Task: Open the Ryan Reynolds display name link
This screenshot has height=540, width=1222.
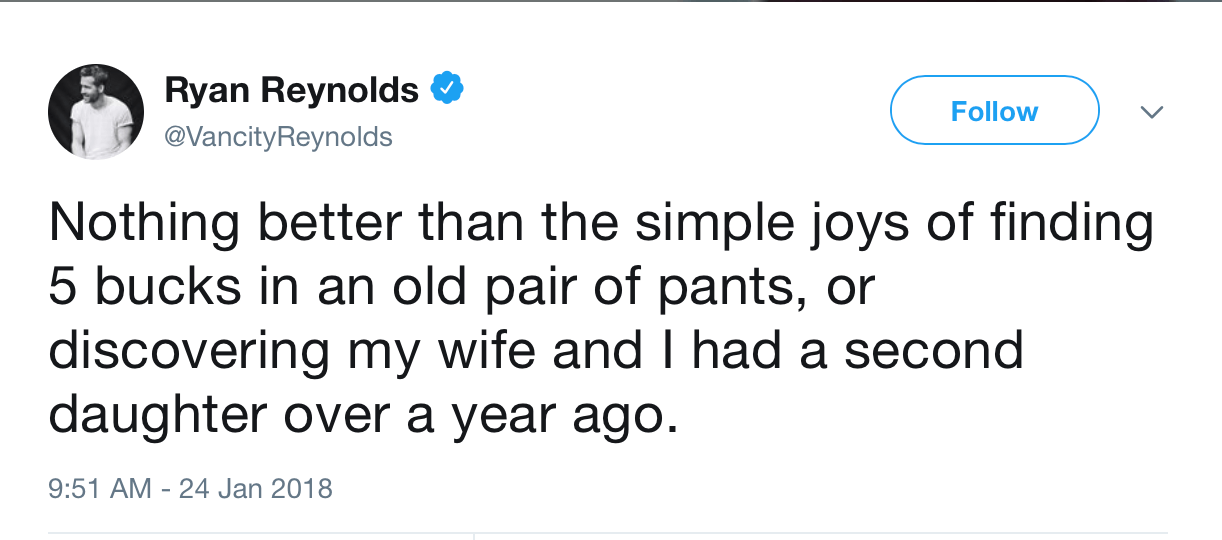Action: [291, 91]
